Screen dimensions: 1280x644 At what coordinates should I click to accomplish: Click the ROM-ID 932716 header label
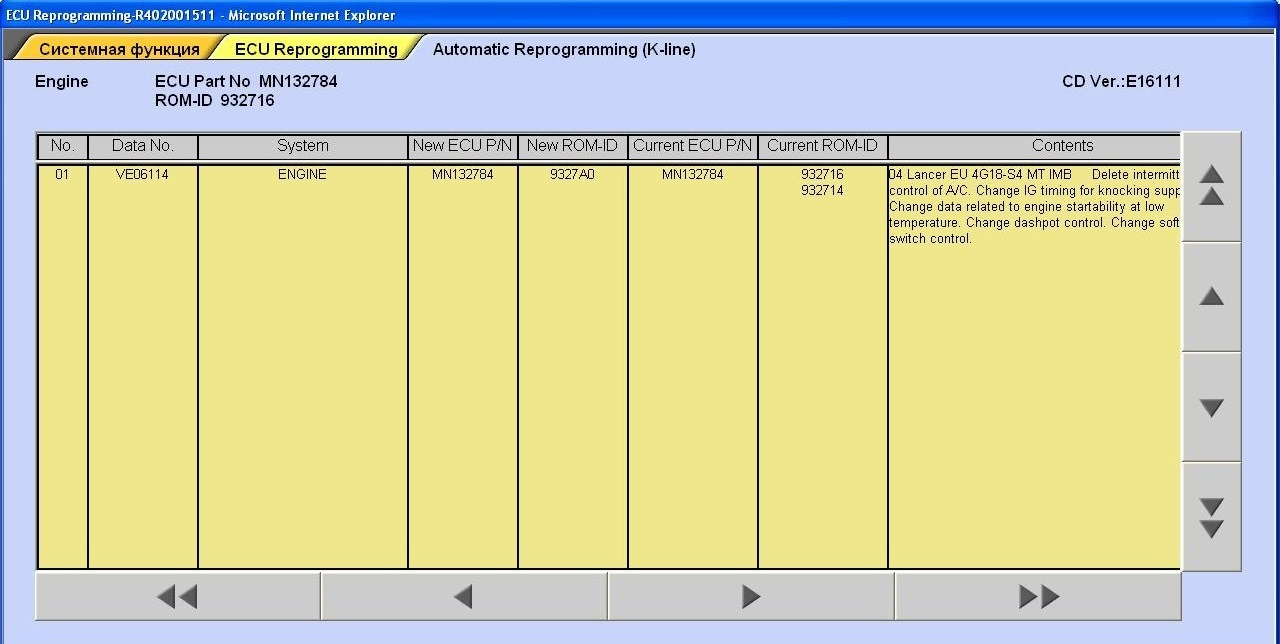(x=215, y=101)
